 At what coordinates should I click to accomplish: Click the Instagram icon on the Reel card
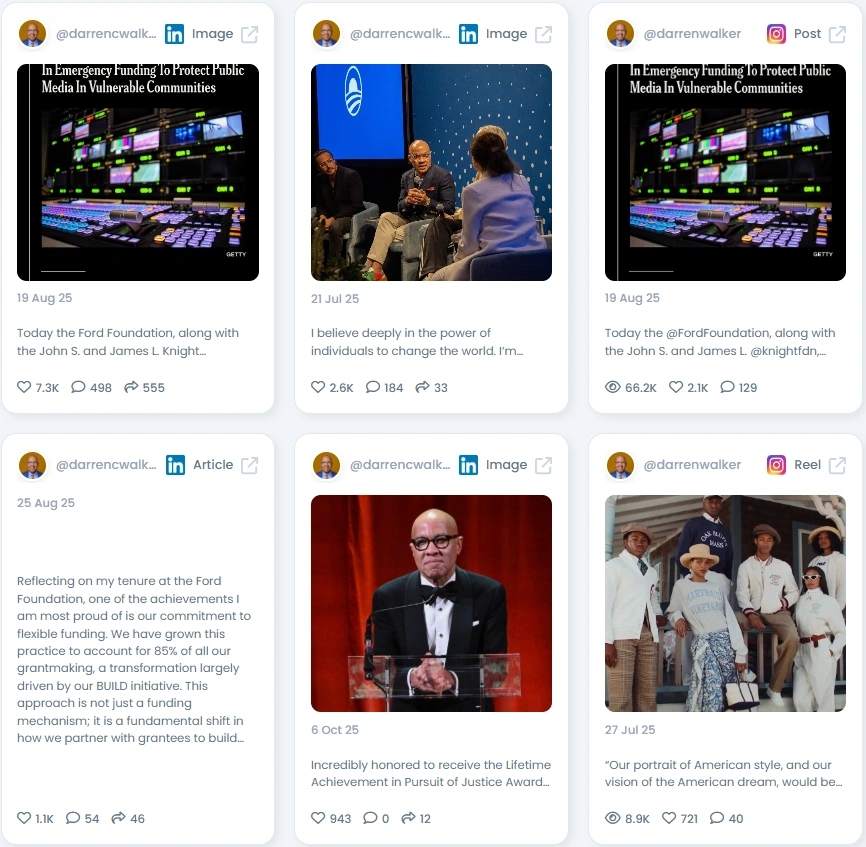click(776, 465)
